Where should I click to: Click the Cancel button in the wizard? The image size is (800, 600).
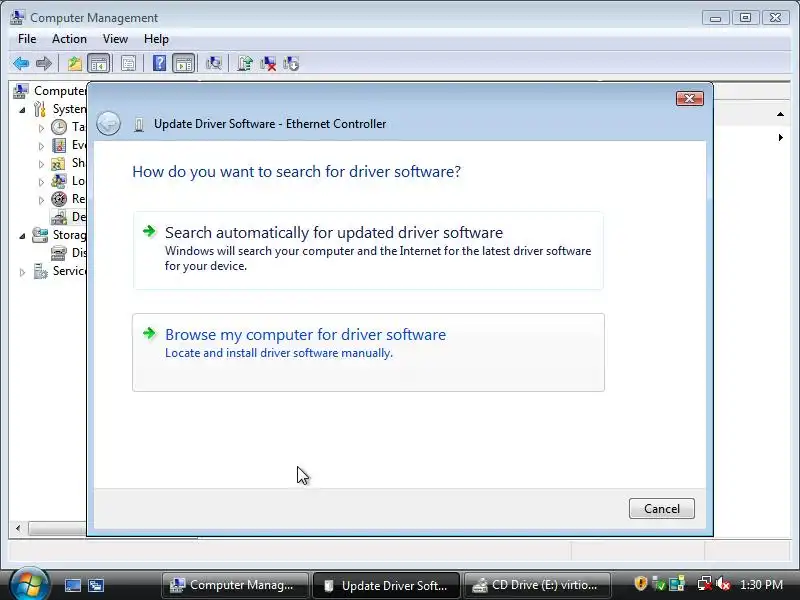[662, 509]
